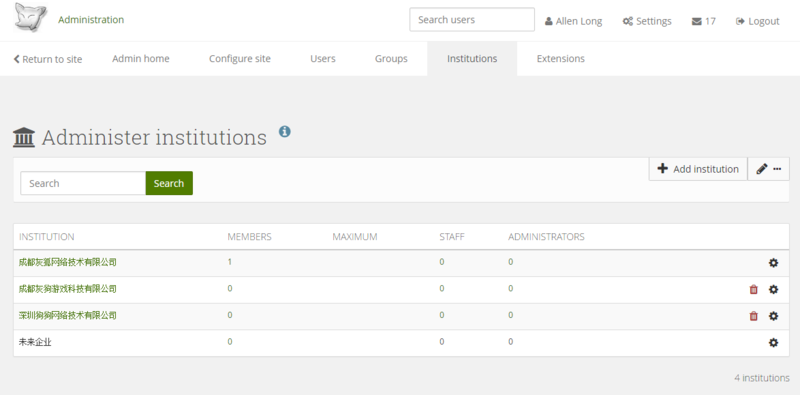Screen dimensions: 800x395
Task: Open Allen Long's profile
Action: [573, 21]
